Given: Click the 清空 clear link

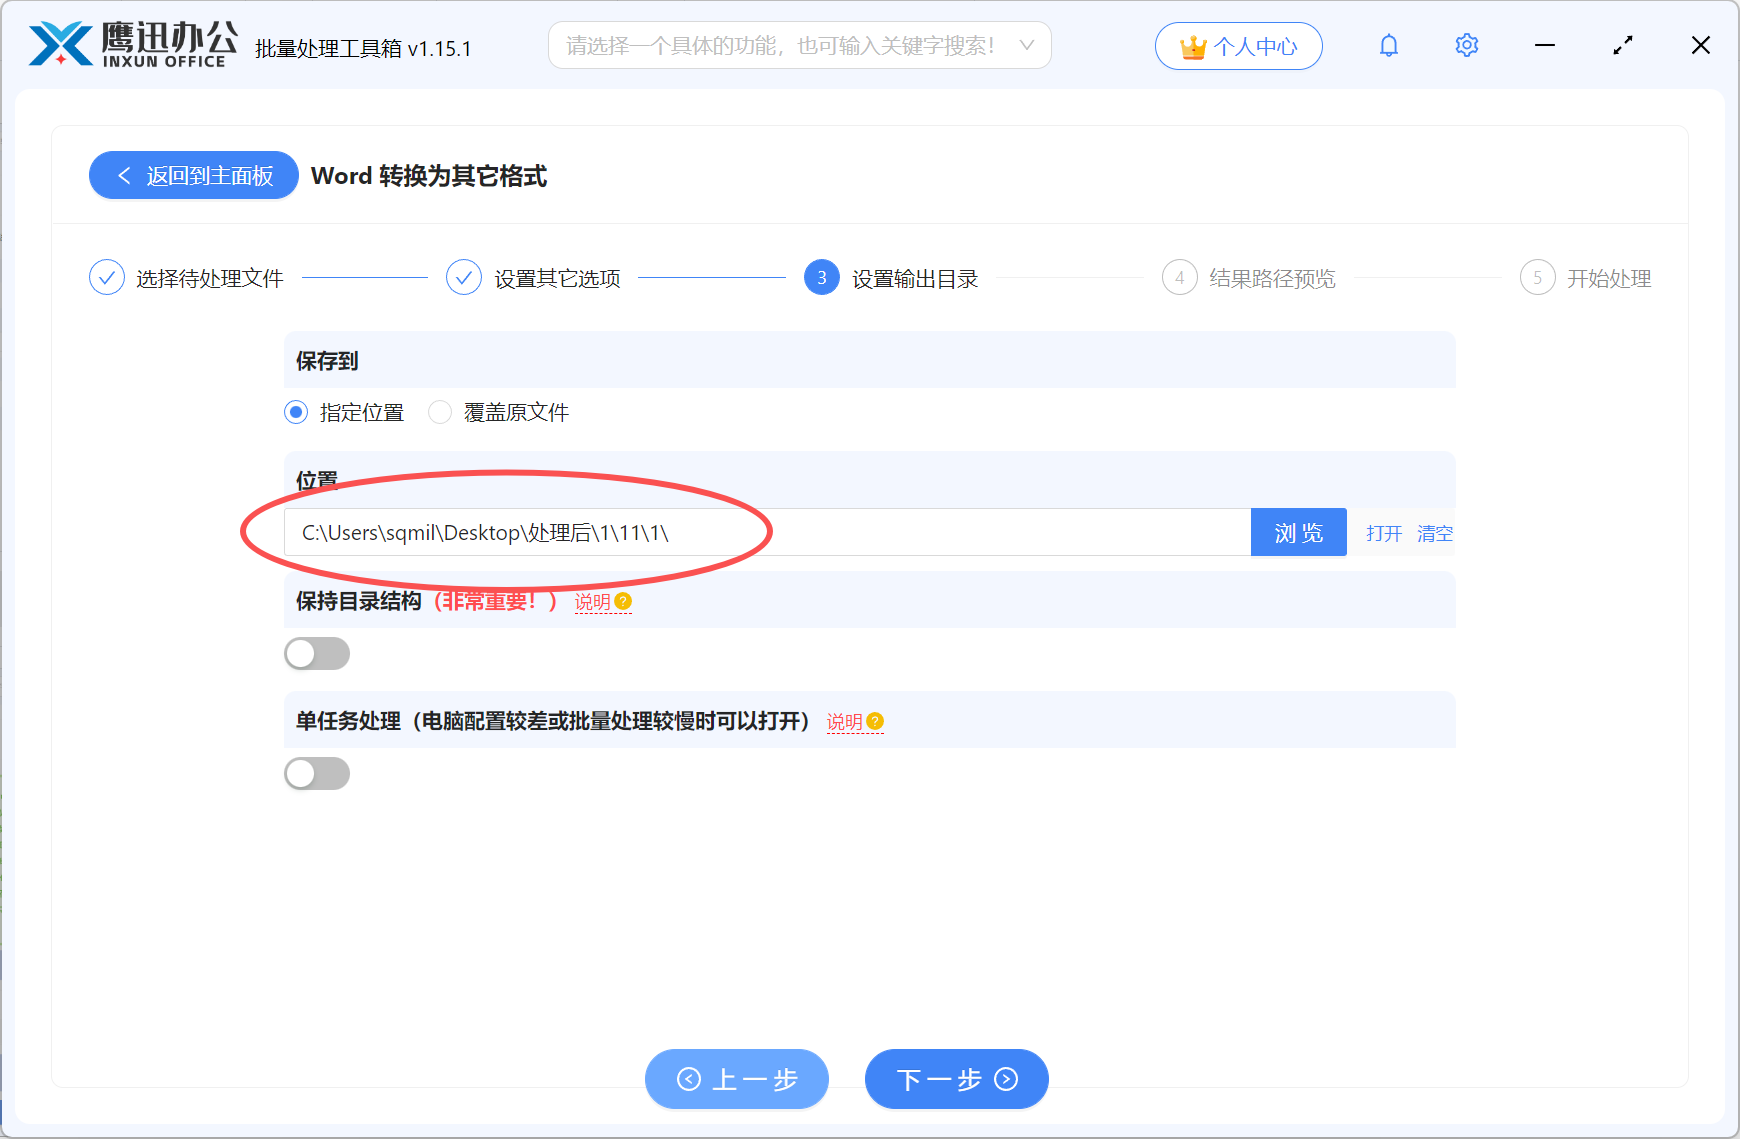Looking at the screenshot, I should [x=1435, y=533].
